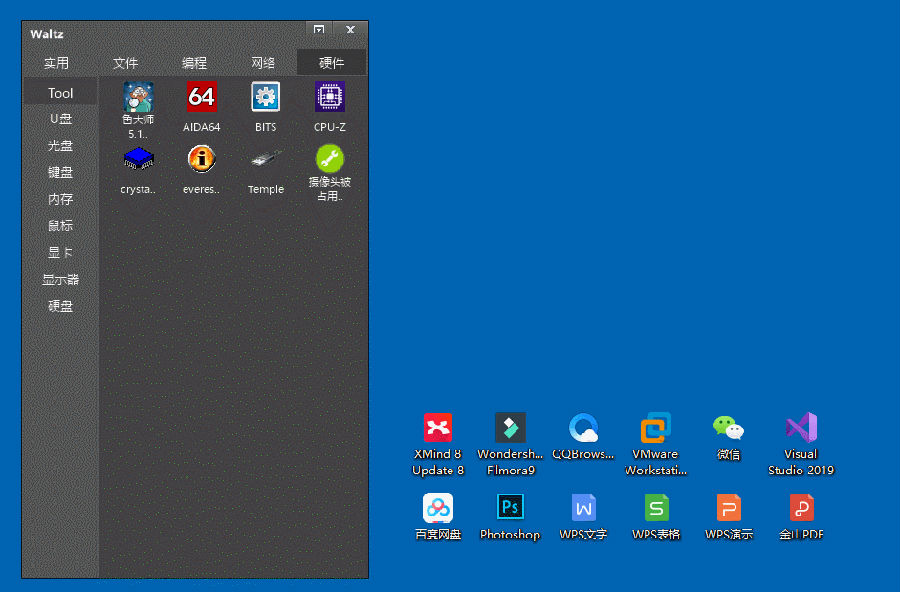
Task: Open the 编程 tab in Waltz
Action: click(x=194, y=63)
